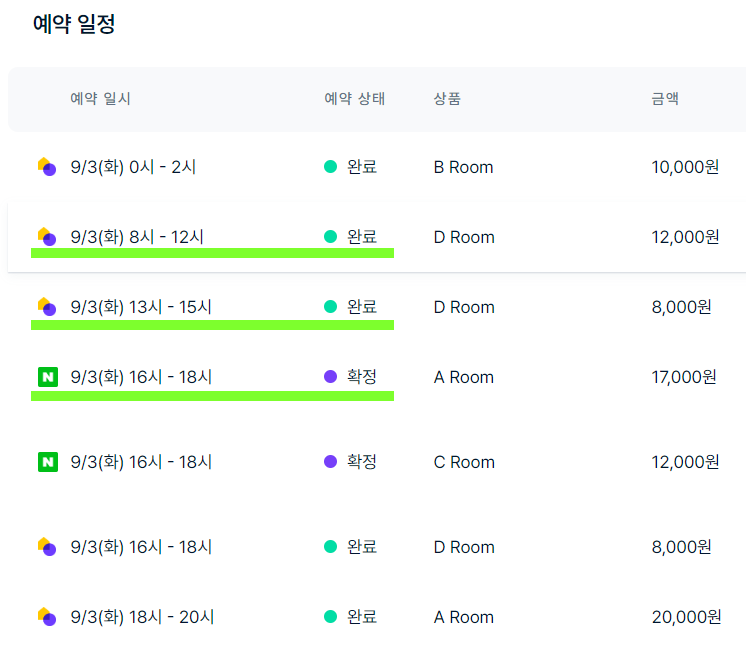Select the D Room 12,000원 reservation
Image resolution: width=746 pixels, height=662 pixels.
tap(377, 237)
